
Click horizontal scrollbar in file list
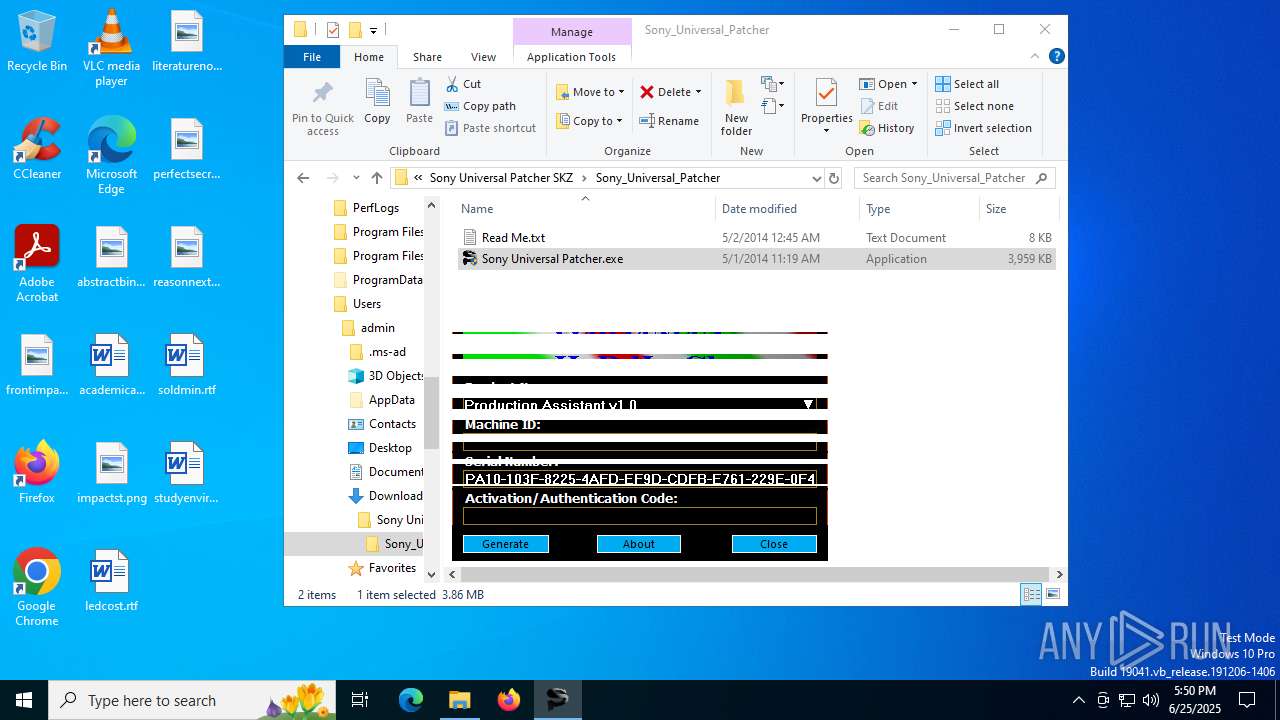pos(755,574)
